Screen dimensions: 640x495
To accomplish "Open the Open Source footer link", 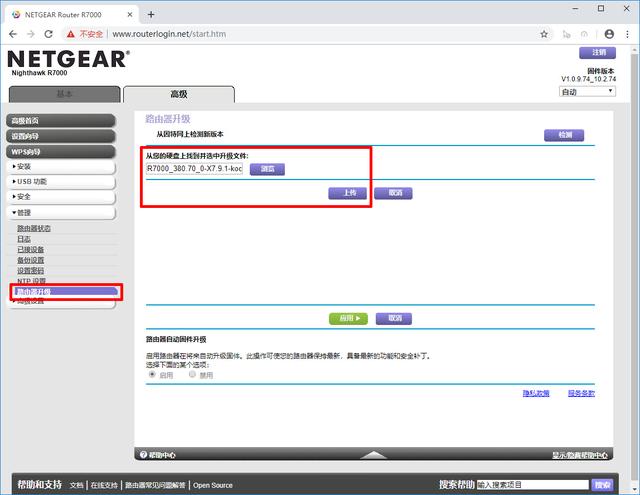I will click(213, 485).
